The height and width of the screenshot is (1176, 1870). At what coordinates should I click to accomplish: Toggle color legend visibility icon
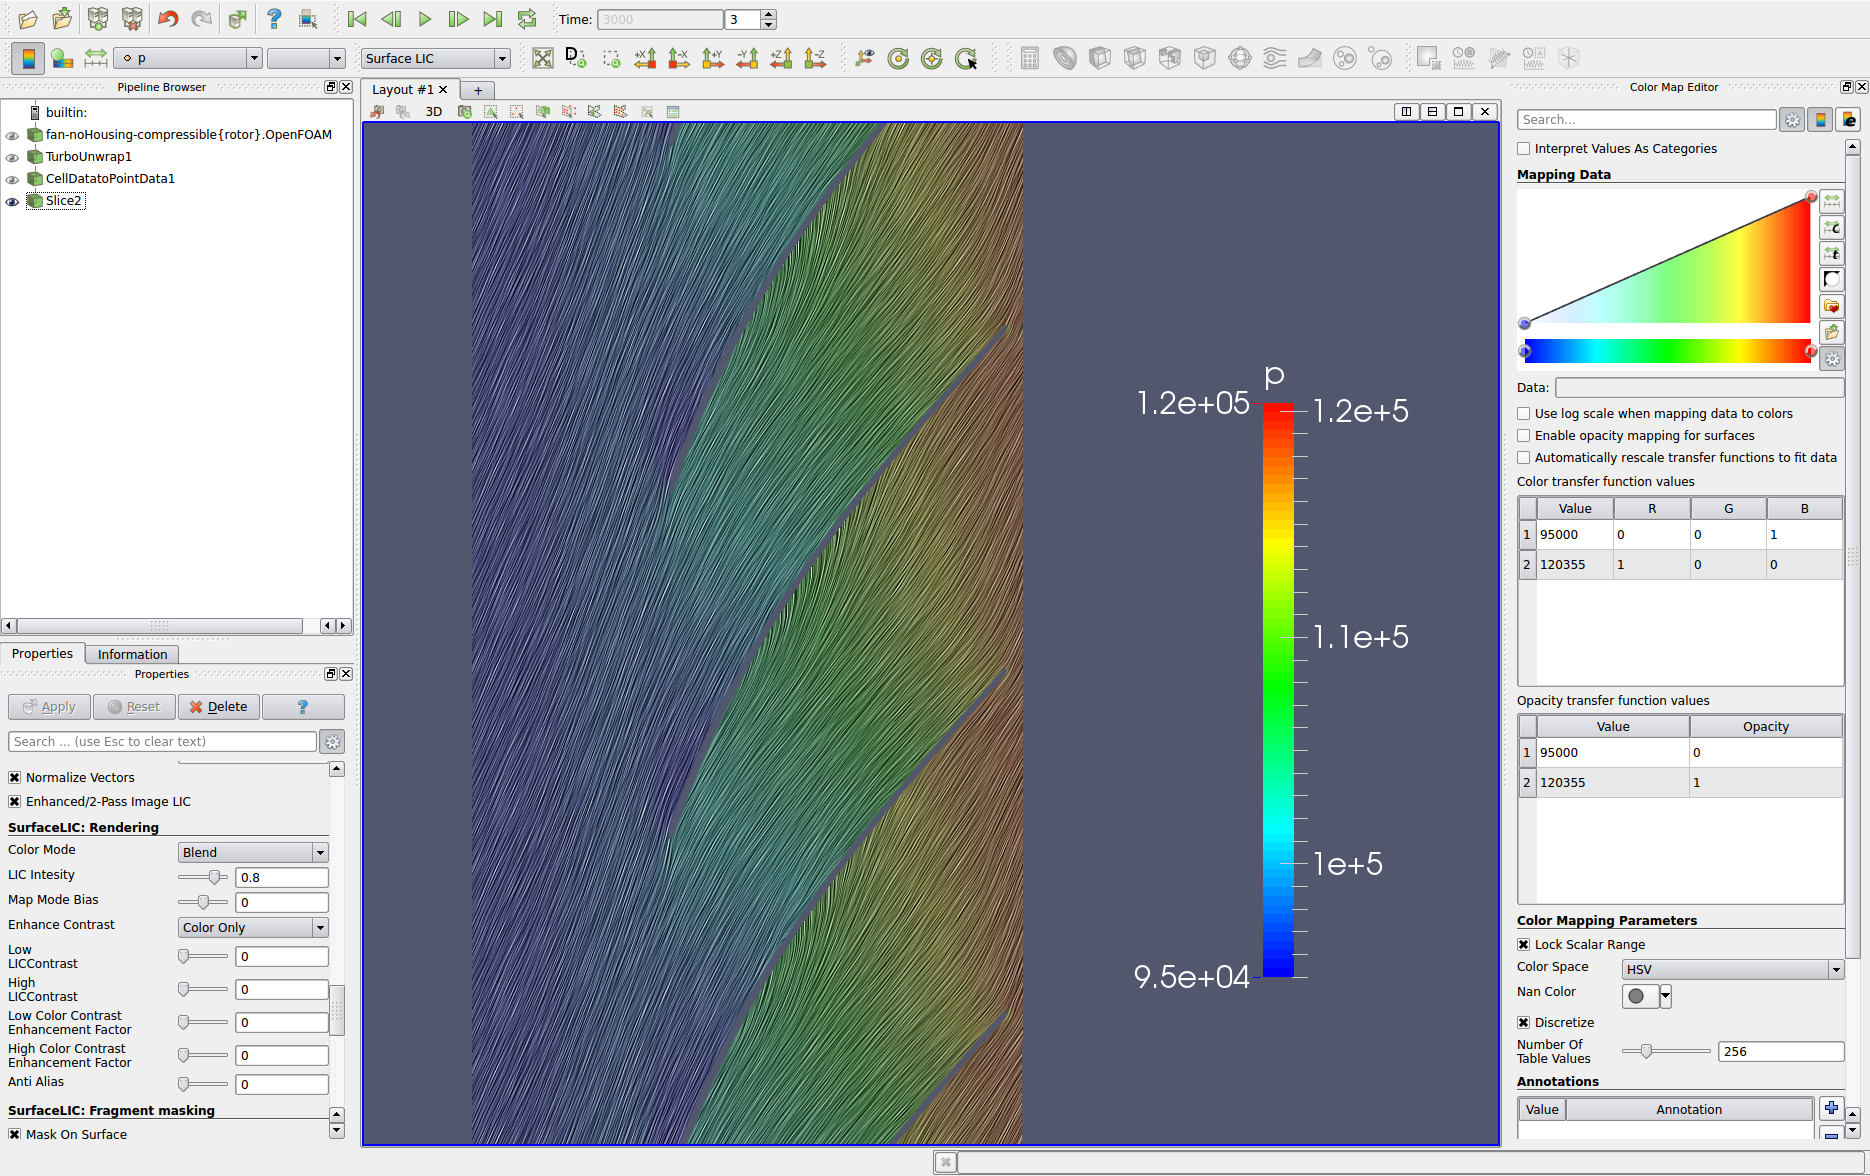click(29, 59)
